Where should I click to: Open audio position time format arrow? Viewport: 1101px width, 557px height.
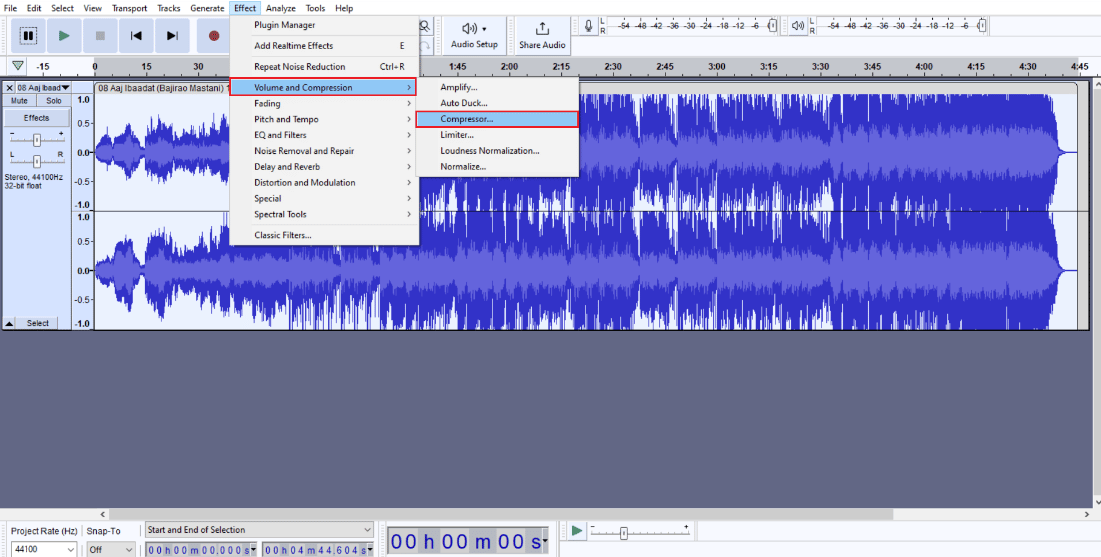(545, 541)
